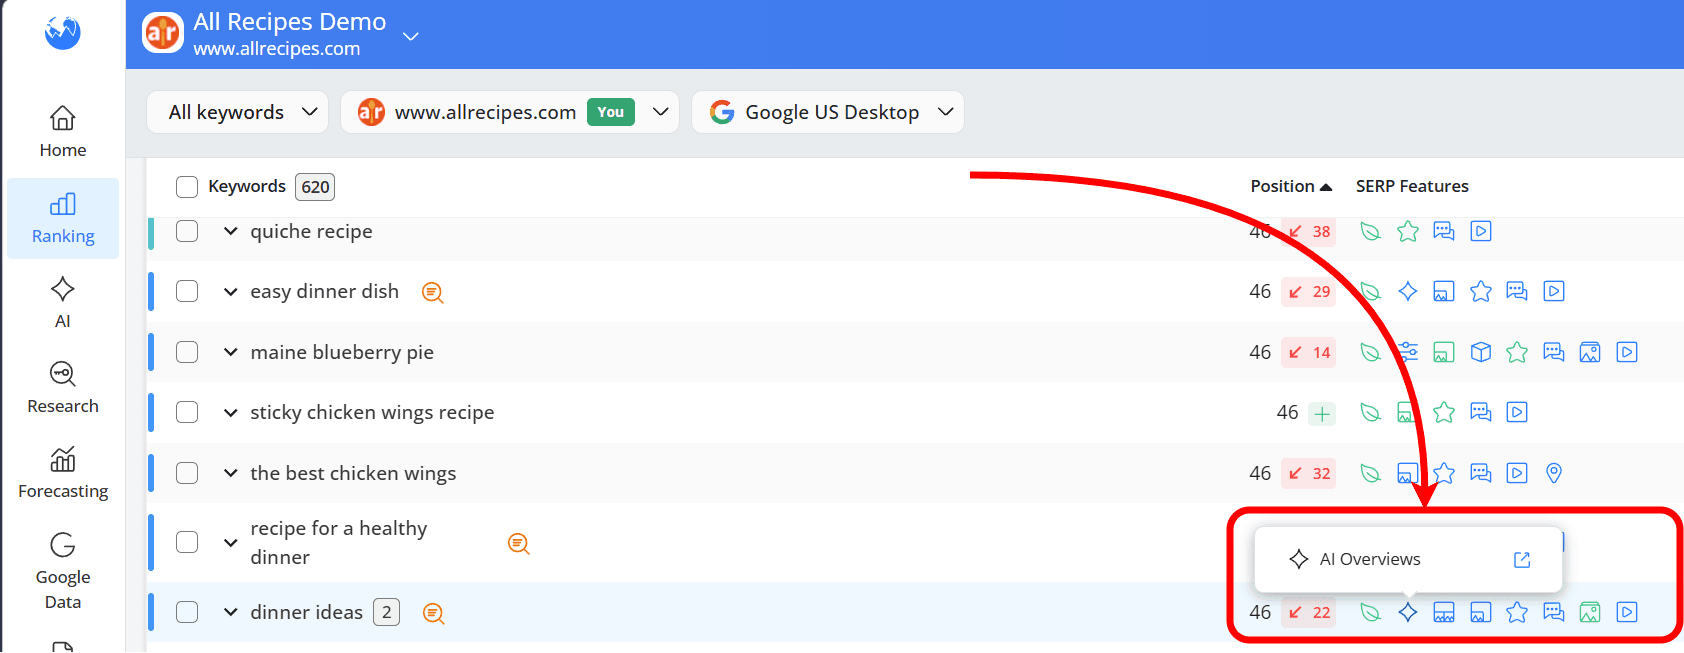Open the AI section in sidebar
This screenshot has height=653, width=1684.
[x=63, y=303]
